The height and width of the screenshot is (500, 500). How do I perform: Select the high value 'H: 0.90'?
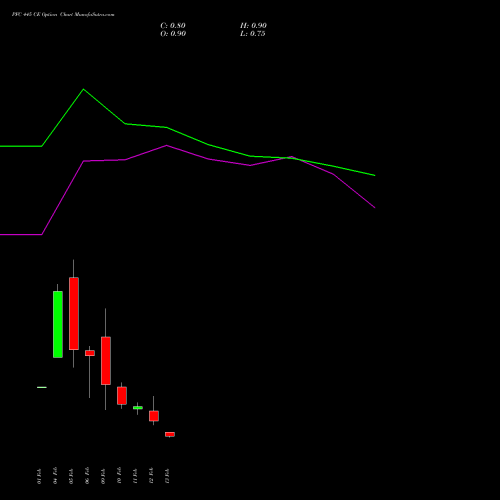click(253, 26)
